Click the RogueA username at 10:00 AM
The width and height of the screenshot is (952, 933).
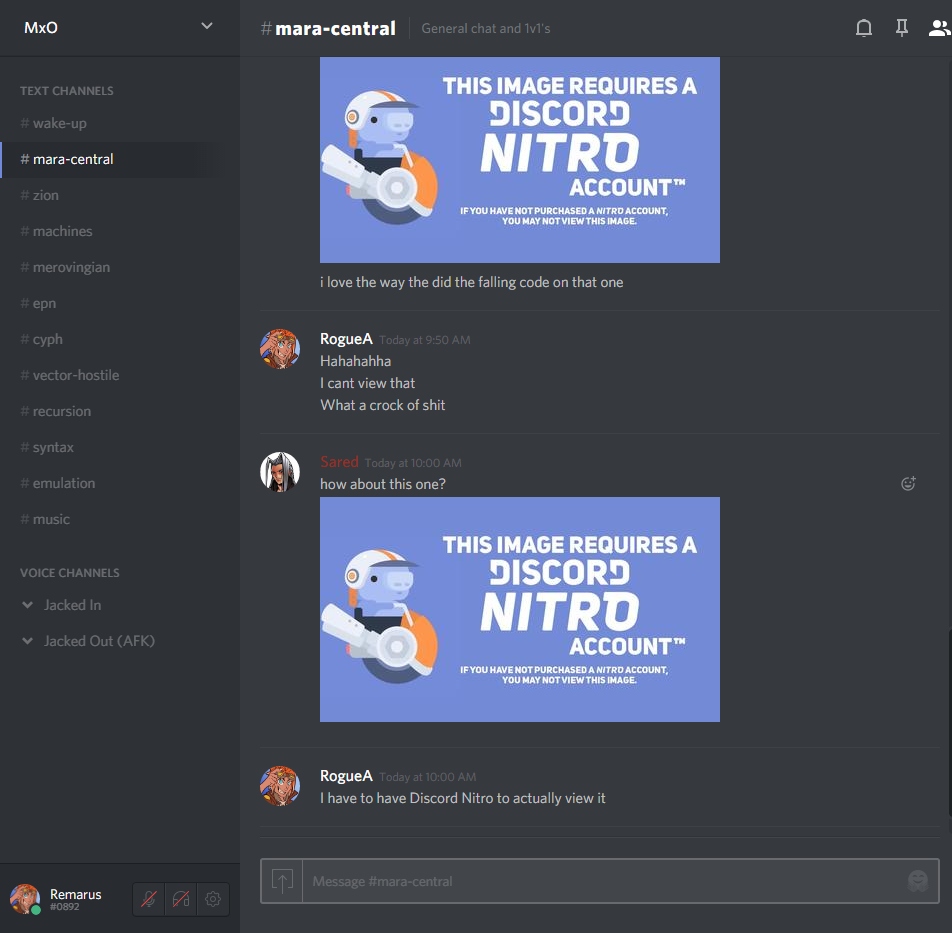[x=346, y=776]
